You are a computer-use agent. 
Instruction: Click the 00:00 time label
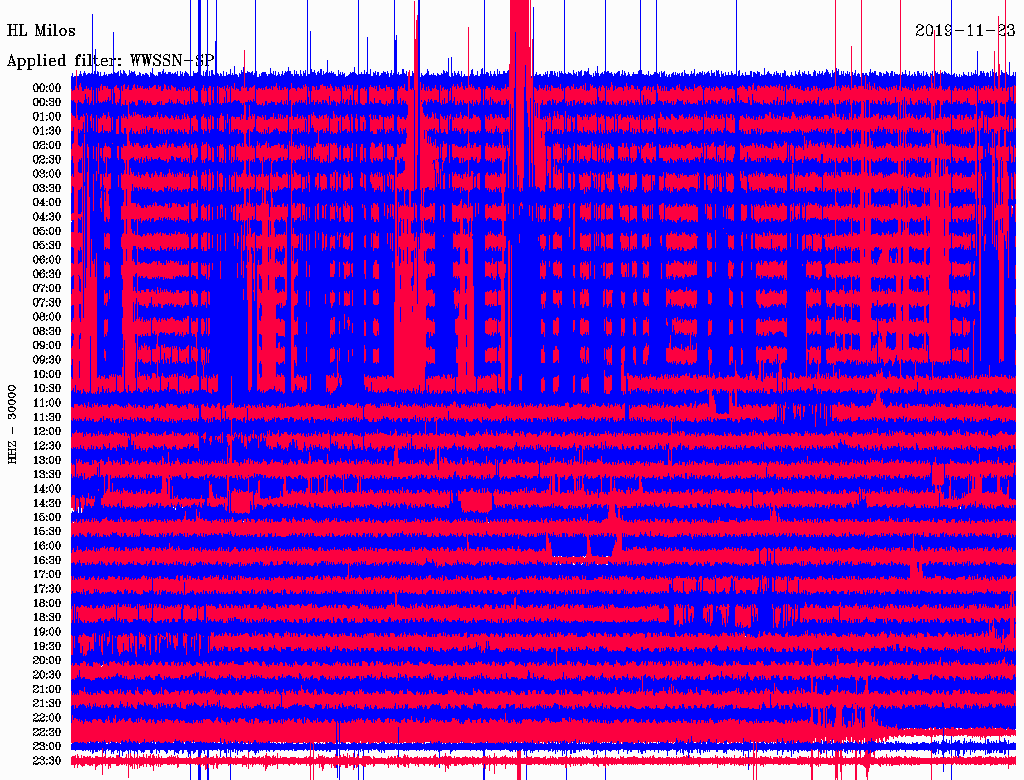(47, 88)
